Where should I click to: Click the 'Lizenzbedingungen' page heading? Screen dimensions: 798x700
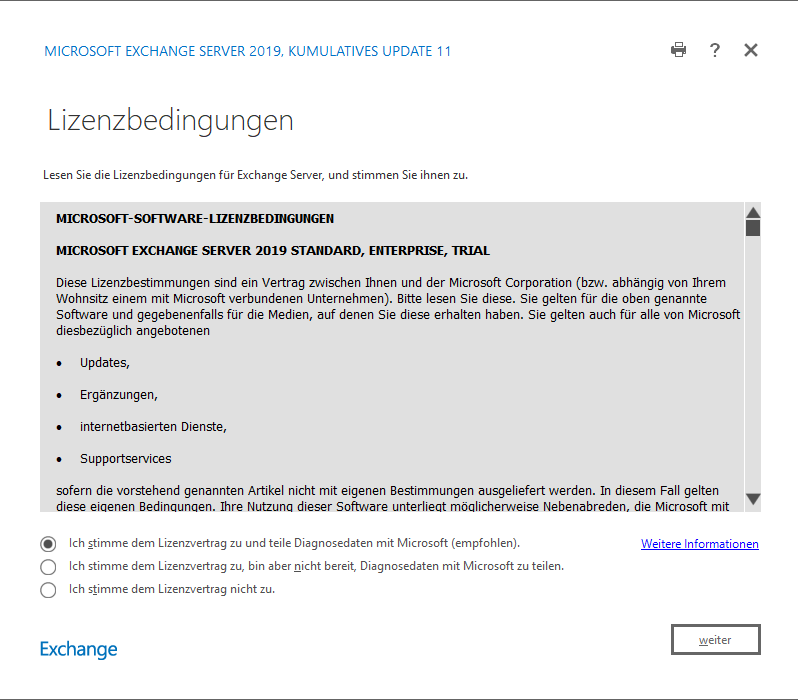coord(170,121)
